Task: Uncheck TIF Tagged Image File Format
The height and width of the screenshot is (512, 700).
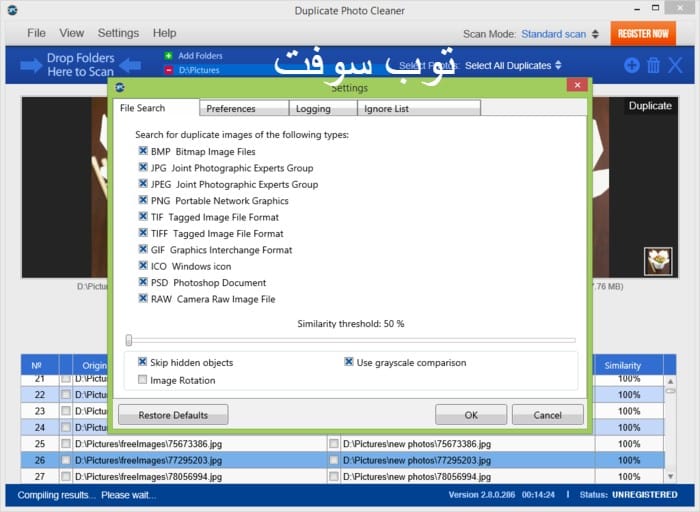Action: (x=143, y=216)
